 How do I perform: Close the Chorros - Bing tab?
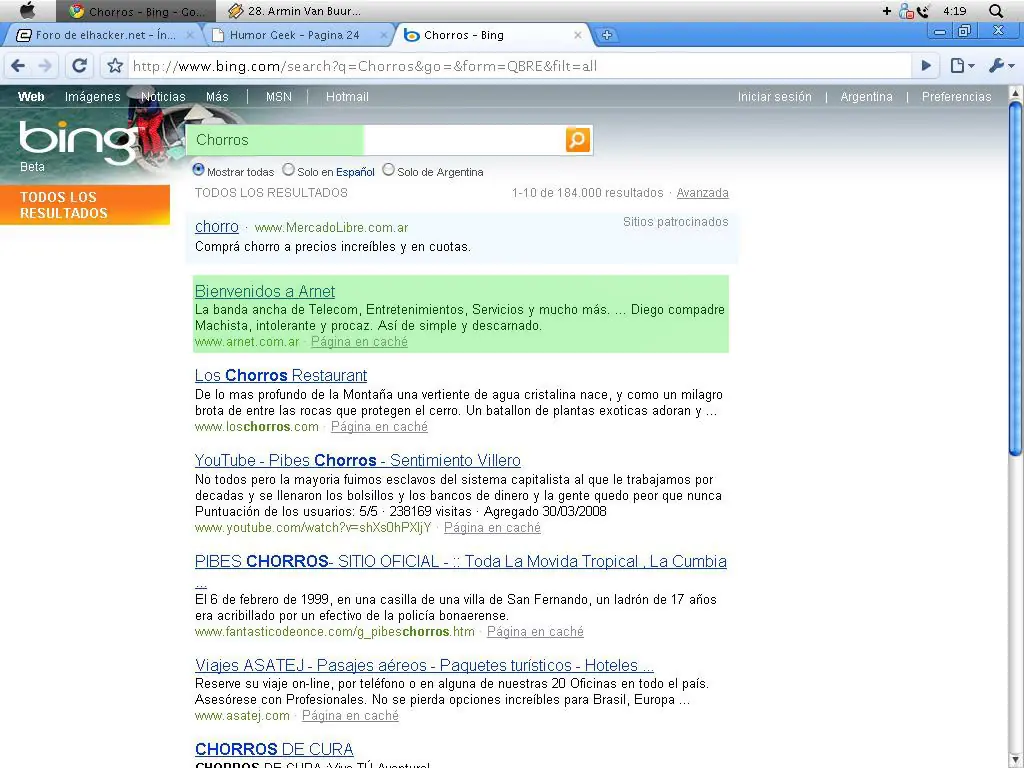577,35
